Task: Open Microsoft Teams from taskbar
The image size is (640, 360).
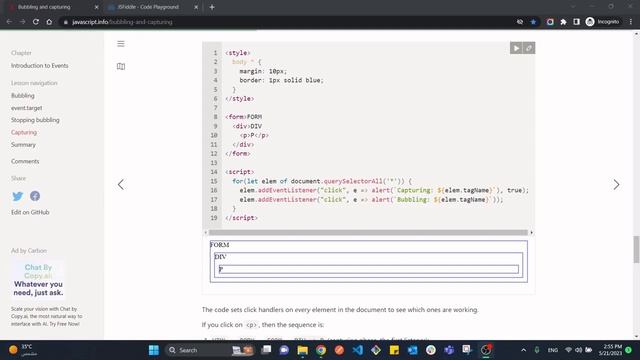Action: pyautogui.click(x=449, y=350)
